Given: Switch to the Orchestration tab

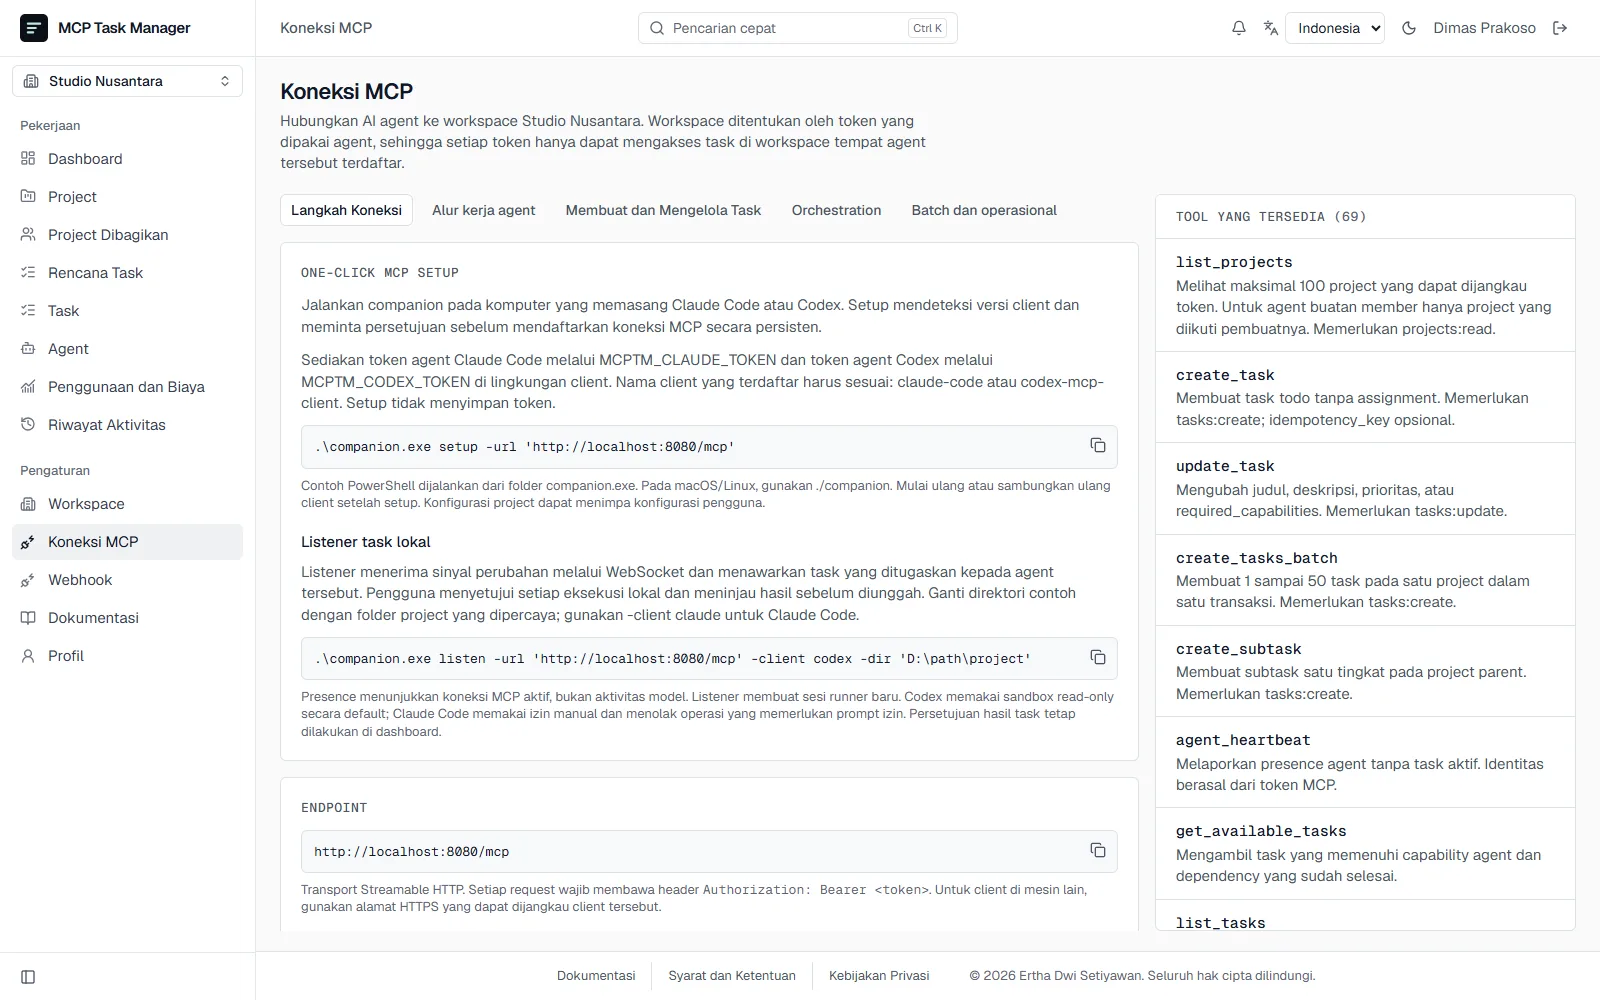Looking at the screenshot, I should 836,210.
